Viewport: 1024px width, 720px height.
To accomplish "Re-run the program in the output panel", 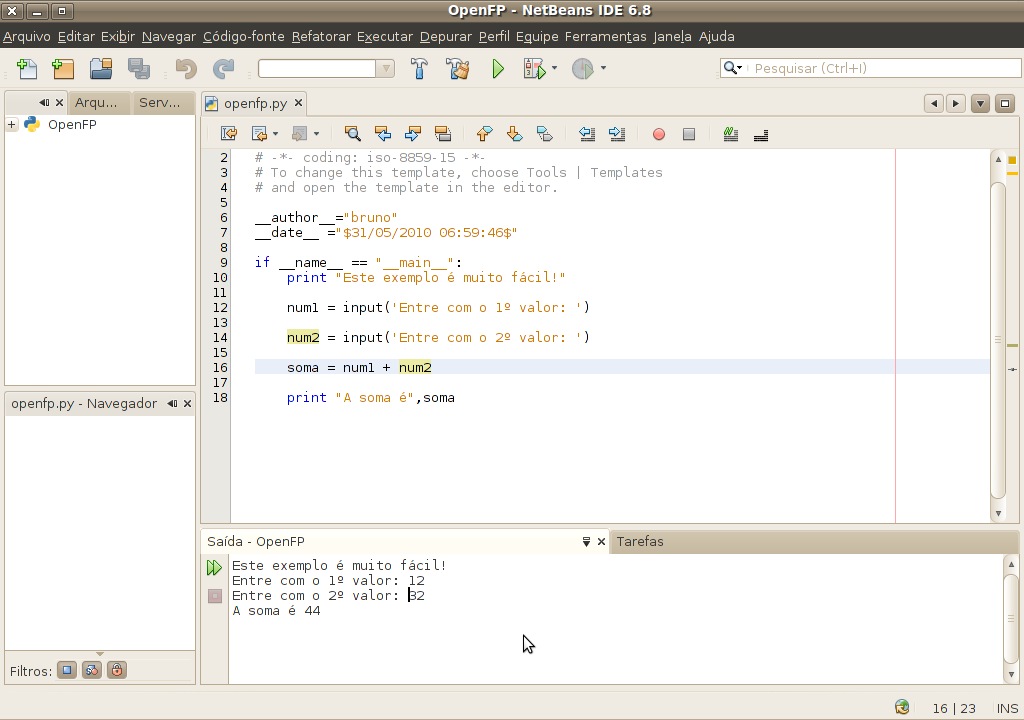I will click(x=214, y=568).
